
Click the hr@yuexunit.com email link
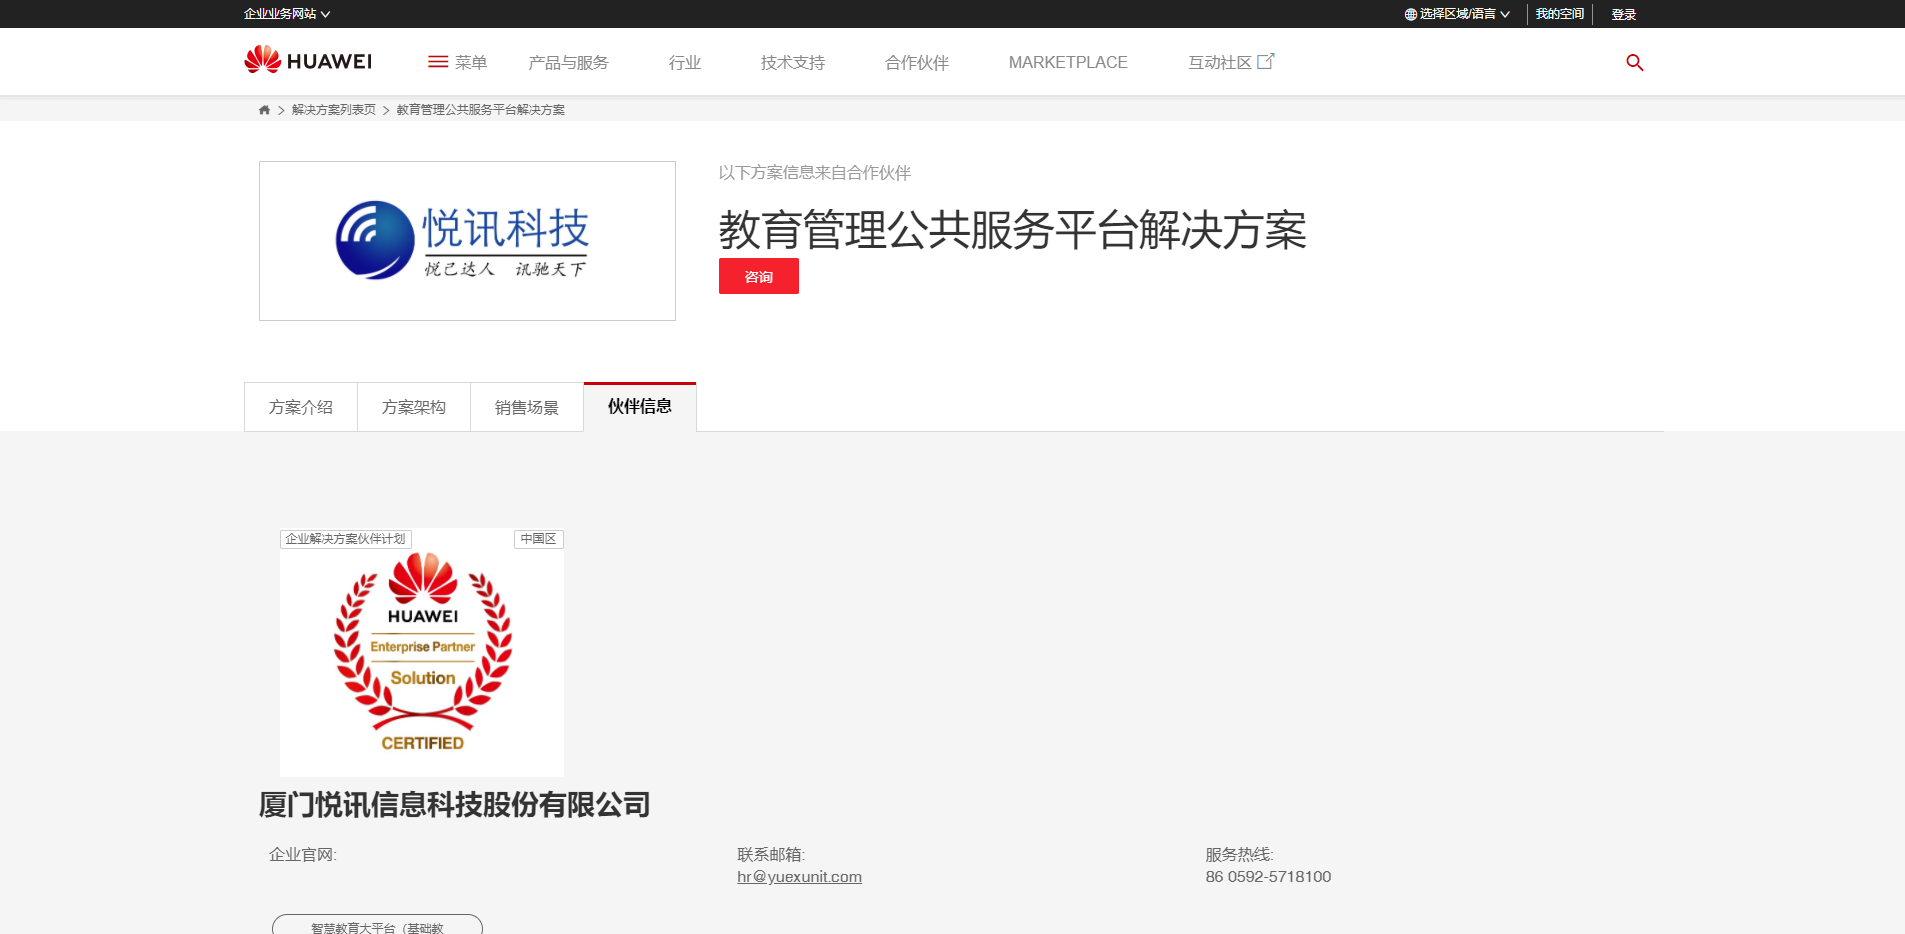click(799, 877)
